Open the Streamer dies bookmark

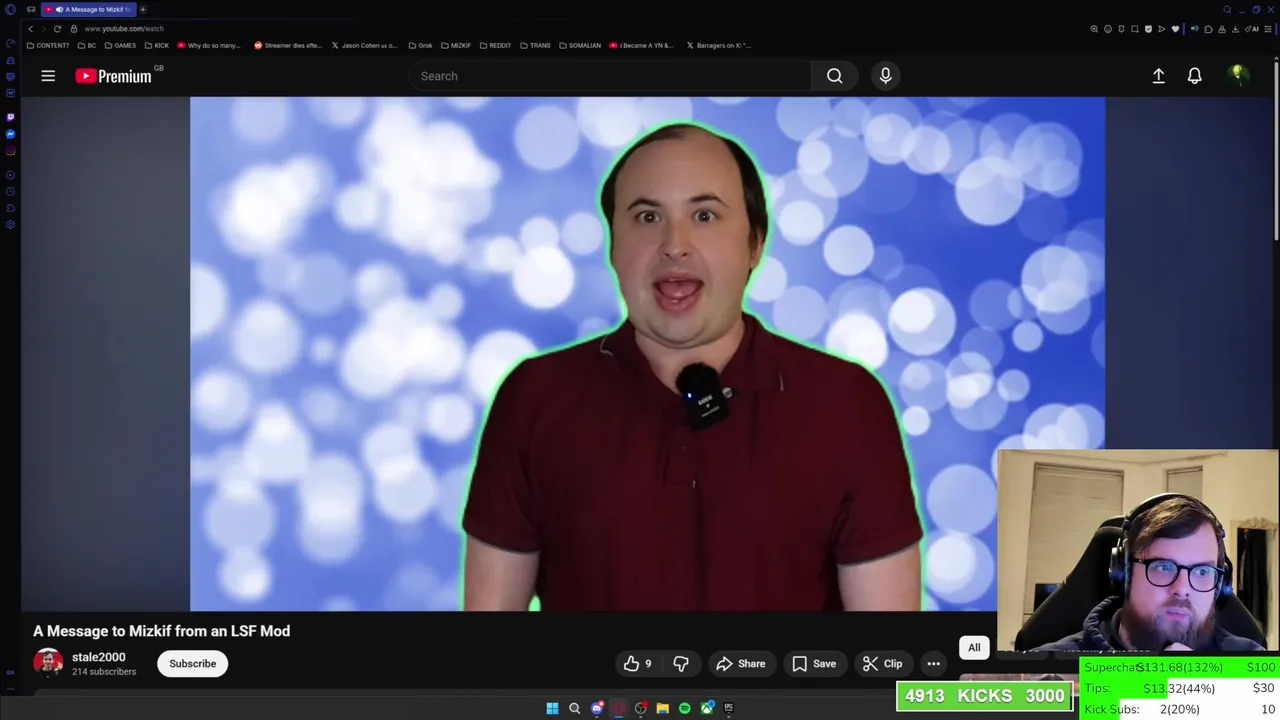[x=288, y=45]
